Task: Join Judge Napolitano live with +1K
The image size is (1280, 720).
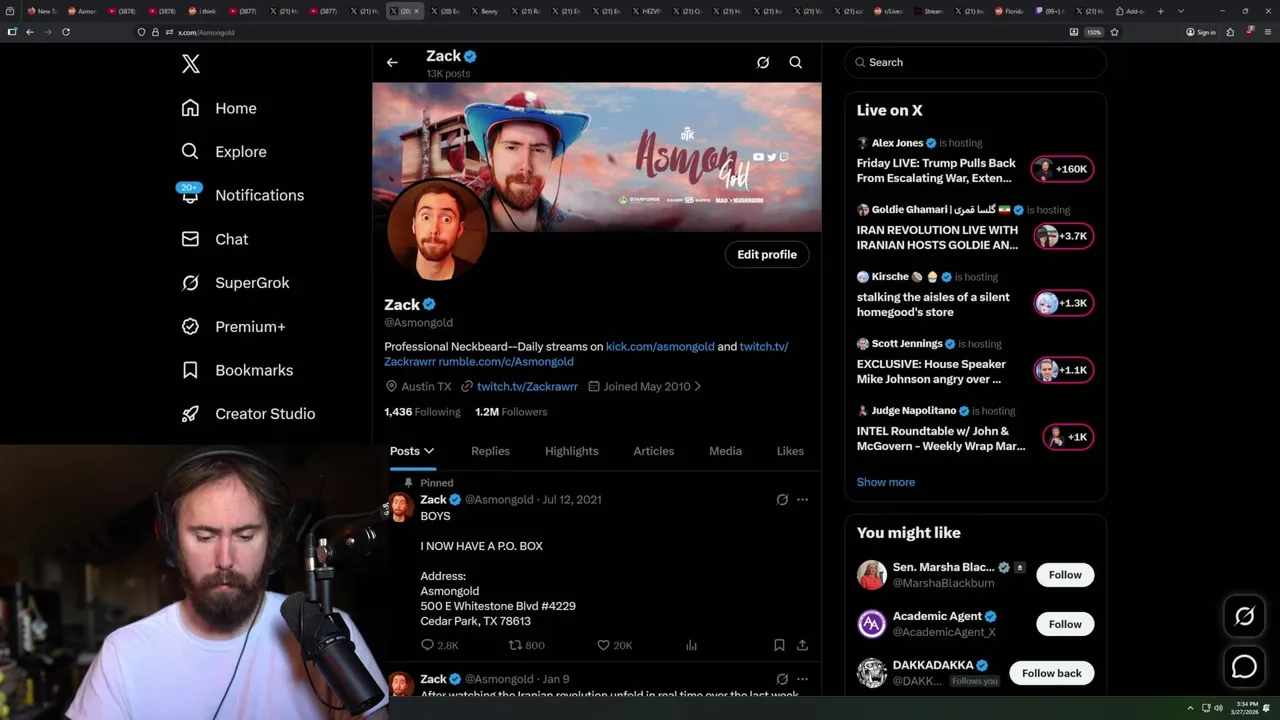Action: click(1067, 437)
